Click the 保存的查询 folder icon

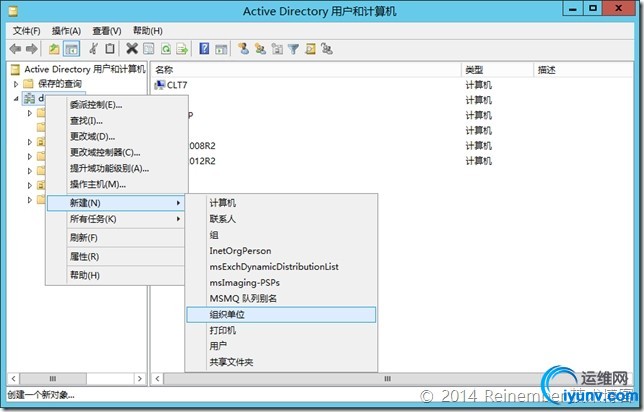(x=28, y=84)
